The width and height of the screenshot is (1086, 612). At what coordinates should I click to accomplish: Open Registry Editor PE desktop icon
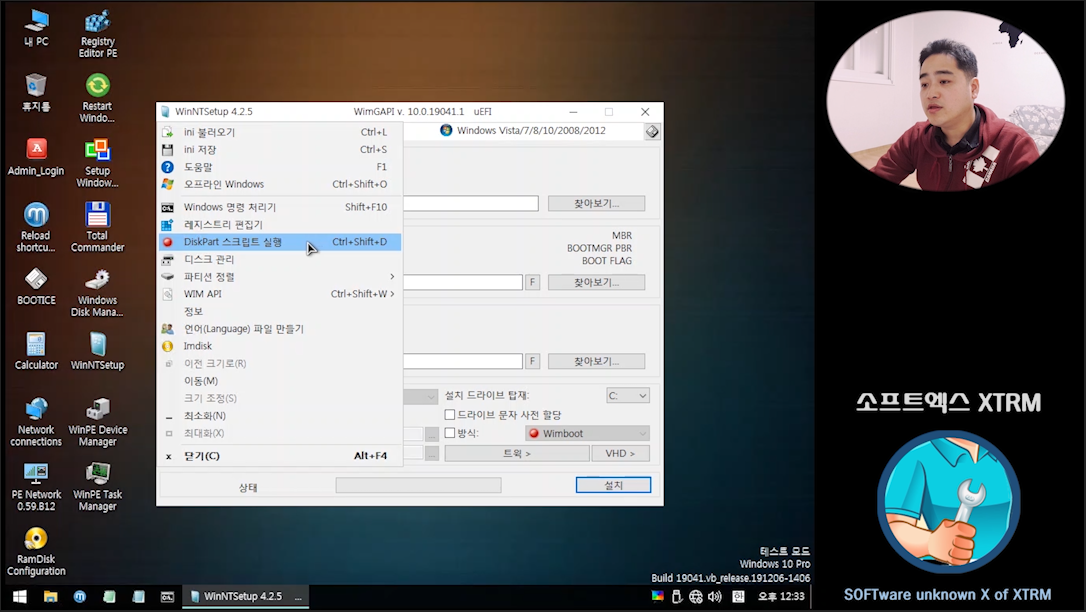coord(98,34)
